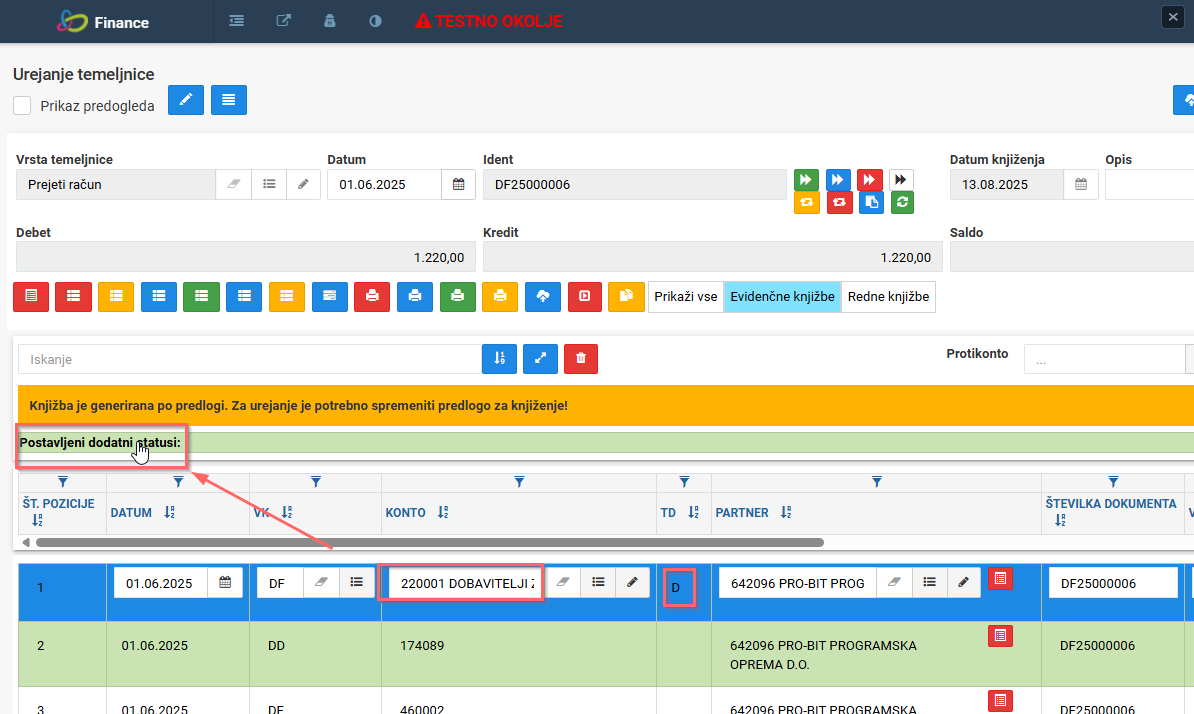Open the Partner list selector in row 1
Viewport: 1194px width, 714px height.
pos(930,582)
